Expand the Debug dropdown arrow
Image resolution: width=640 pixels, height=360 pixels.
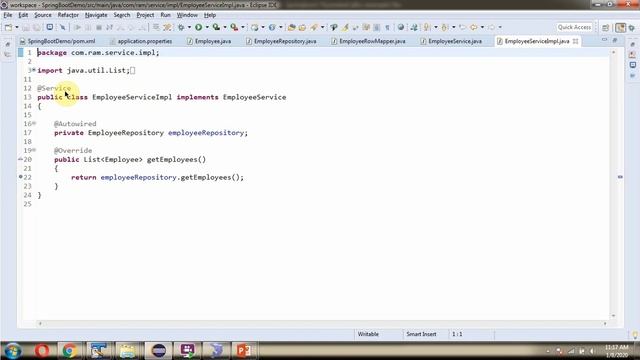click(x=189, y=27)
